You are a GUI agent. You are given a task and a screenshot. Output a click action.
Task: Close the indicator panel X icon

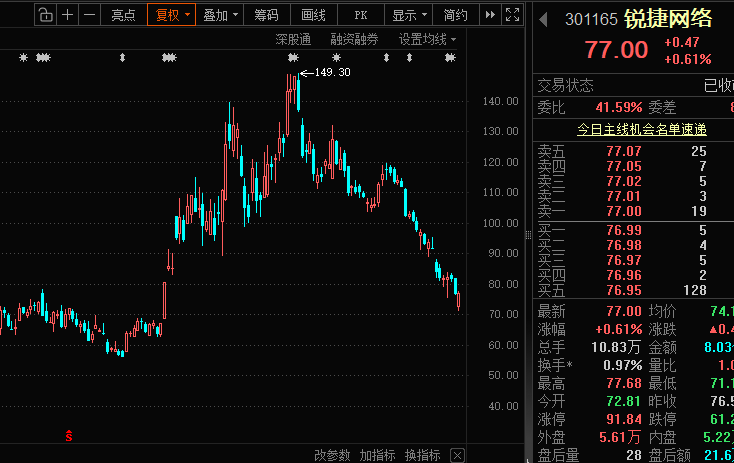[457, 455]
